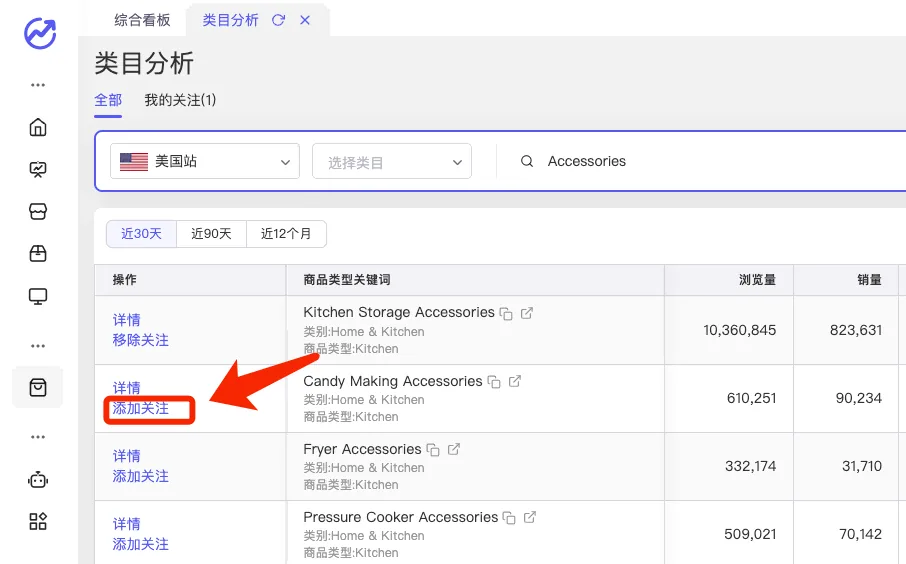906x564 pixels.
Task: Open 详情 for Candy Making Accessories
Action: [127, 388]
